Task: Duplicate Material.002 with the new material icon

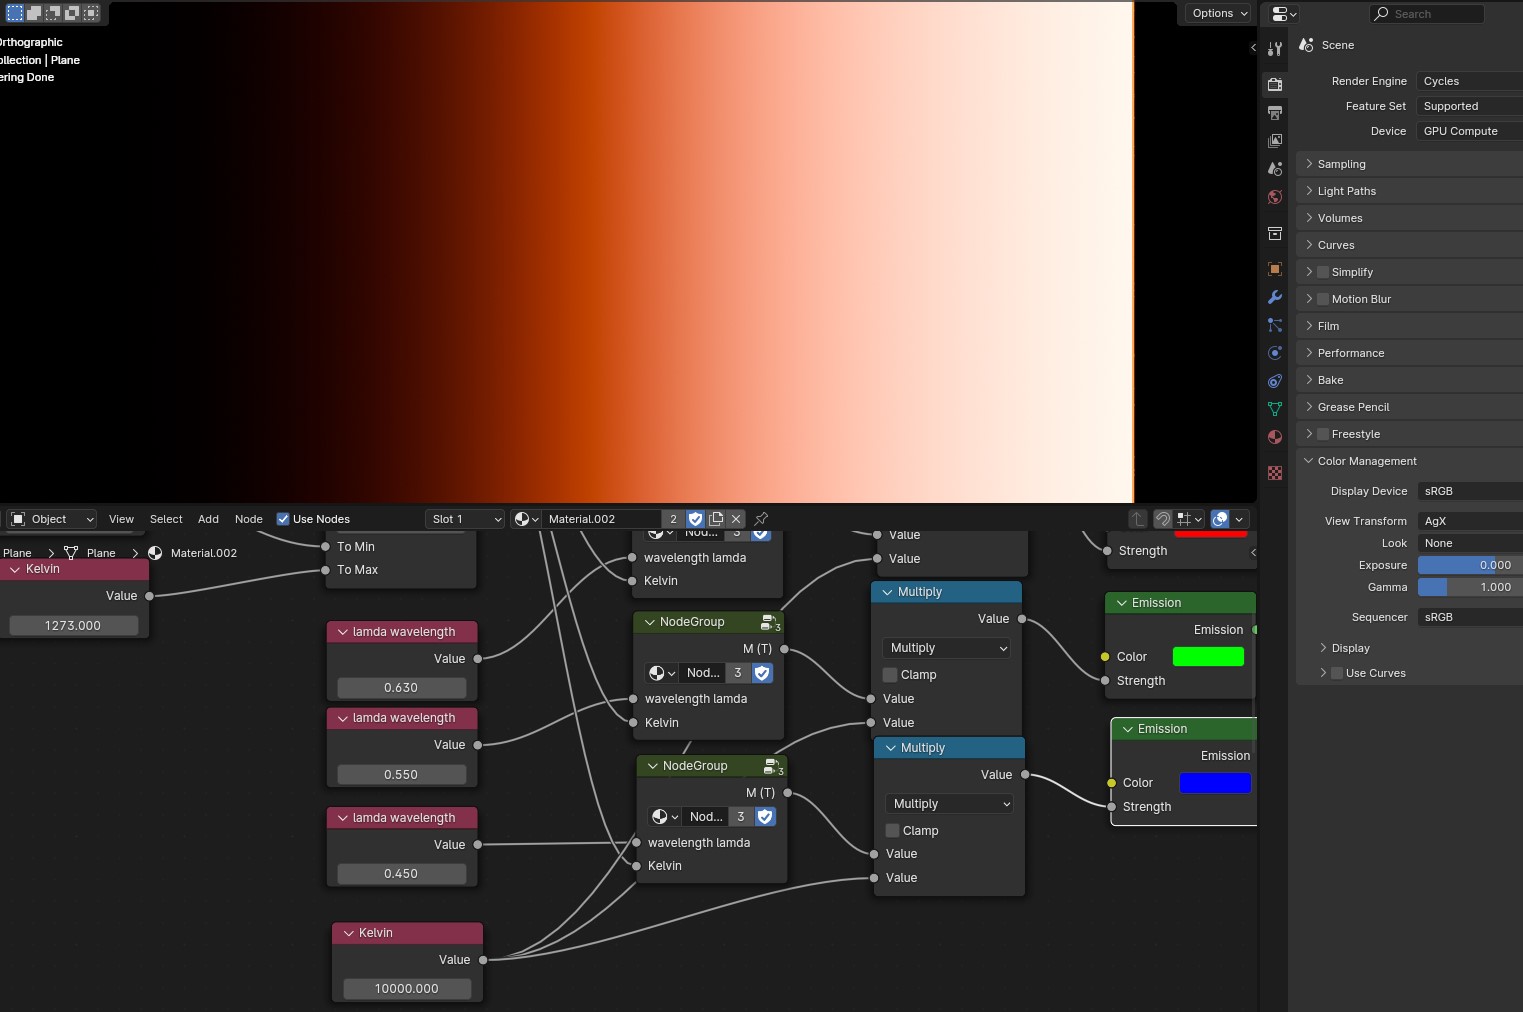Action: coord(716,519)
